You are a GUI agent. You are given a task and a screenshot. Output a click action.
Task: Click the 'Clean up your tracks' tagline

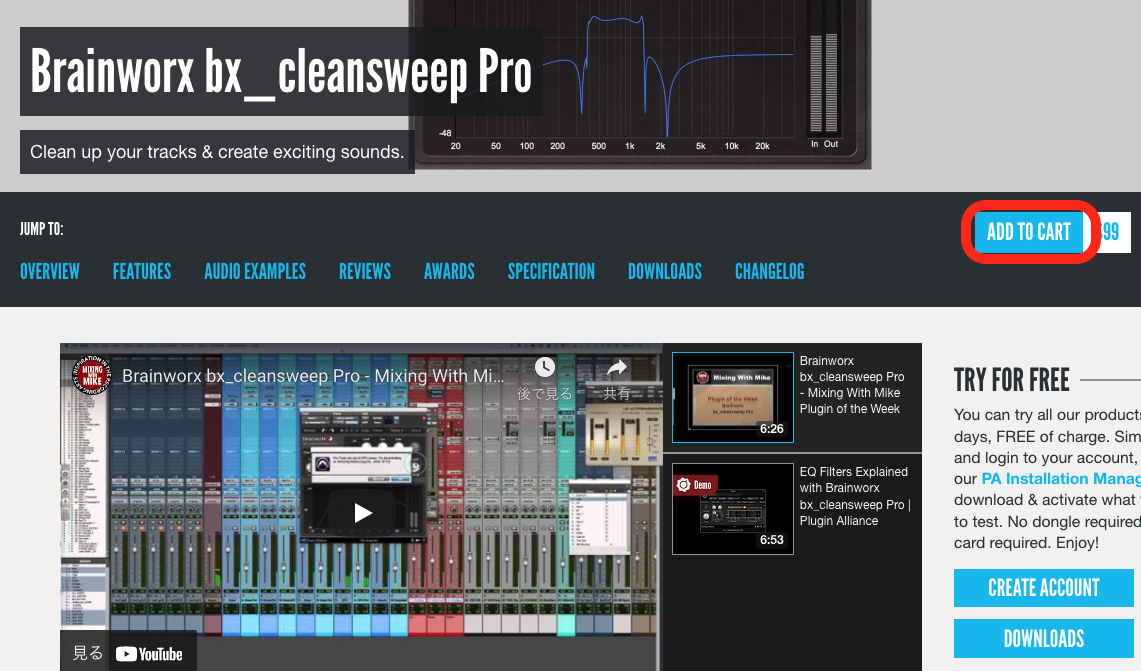click(x=217, y=152)
